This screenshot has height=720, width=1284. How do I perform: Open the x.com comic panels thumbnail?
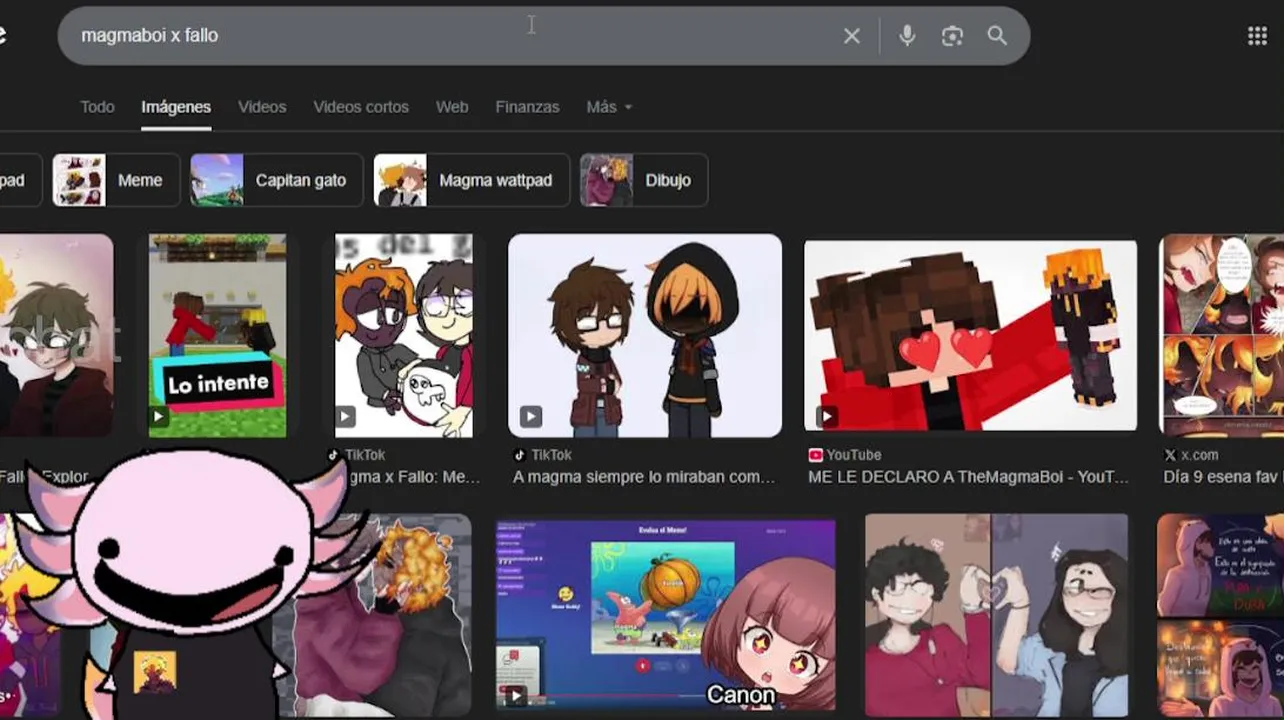click(1221, 336)
